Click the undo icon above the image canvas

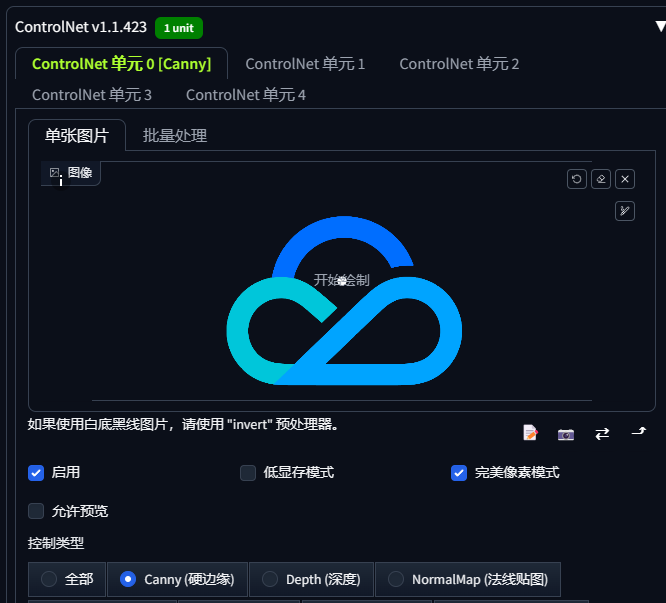click(x=576, y=179)
